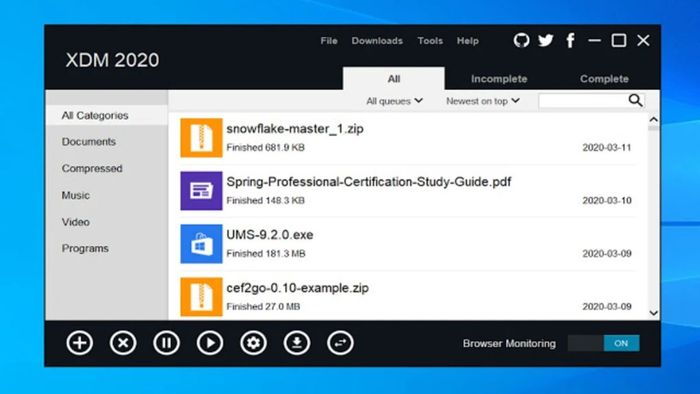Click the zip icon of cef2go-0.10-example.zip
Screen dimensions: 700x394
[201, 297]
